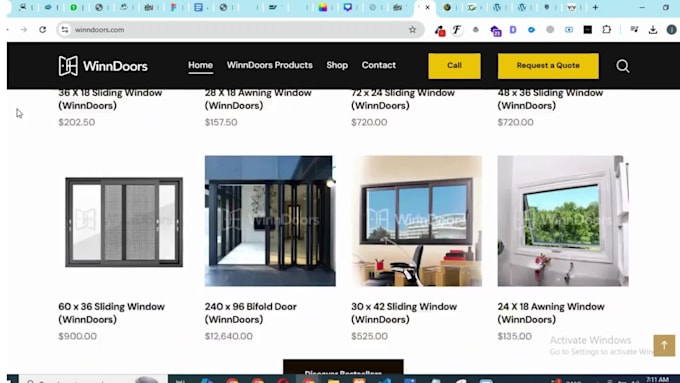View site information icon in address bar
The image size is (680, 383).
pyautogui.click(x=65, y=29)
